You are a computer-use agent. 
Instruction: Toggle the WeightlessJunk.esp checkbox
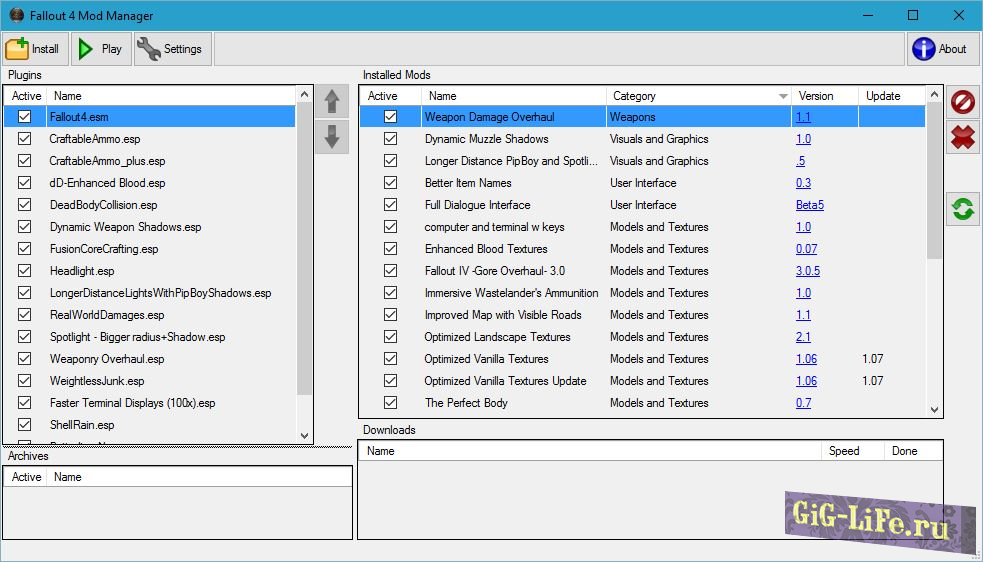pyautogui.click(x=25, y=381)
